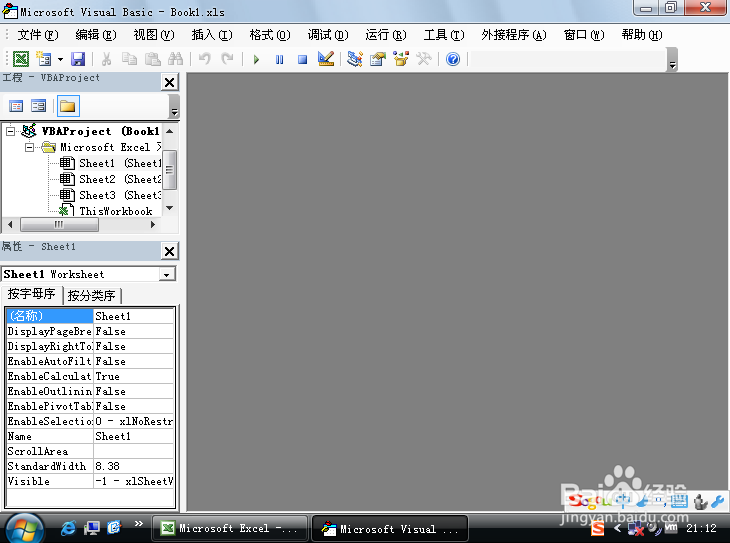Collapse the VBAProject (Book1) tree node
The width and height of the screenshot is (730, 543).
[x=10, y=132]
